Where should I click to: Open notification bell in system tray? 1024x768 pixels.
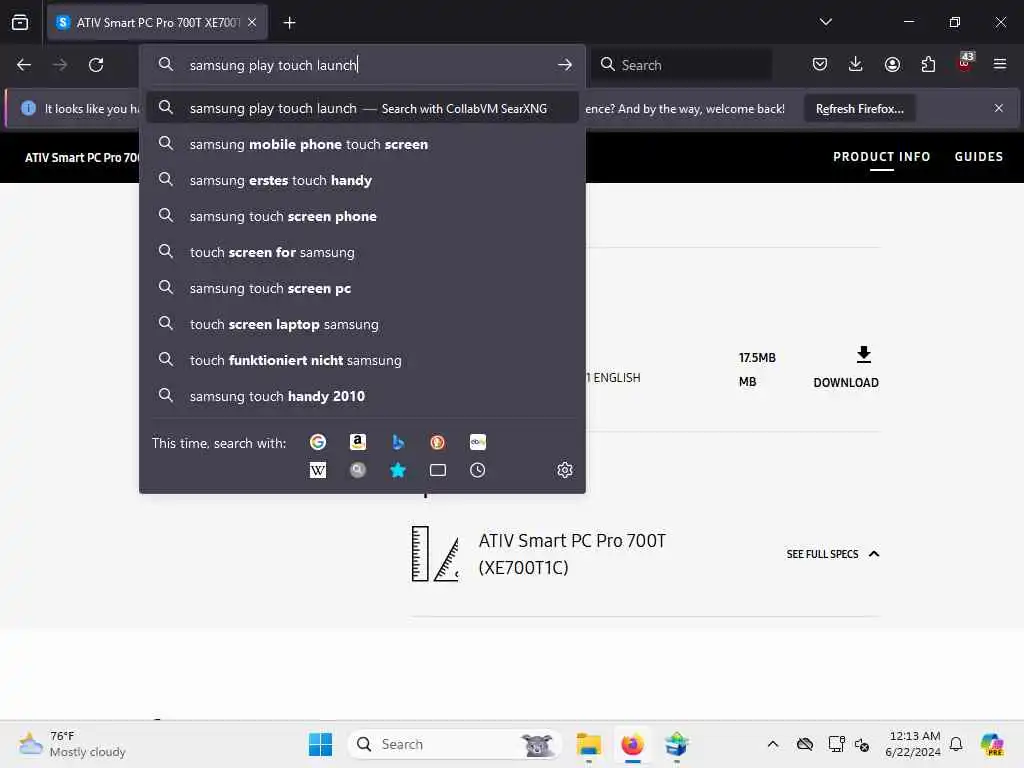[956, 744]
